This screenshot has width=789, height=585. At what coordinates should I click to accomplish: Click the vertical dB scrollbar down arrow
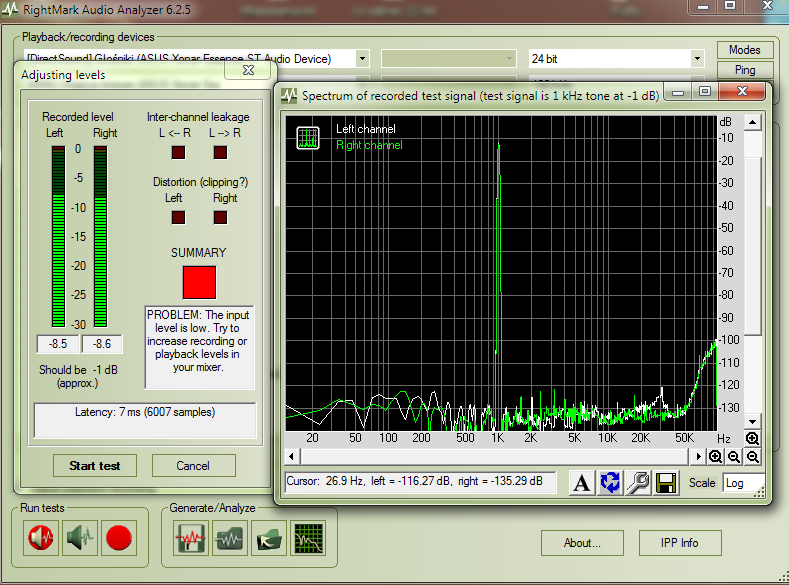(x=752, y=422)
